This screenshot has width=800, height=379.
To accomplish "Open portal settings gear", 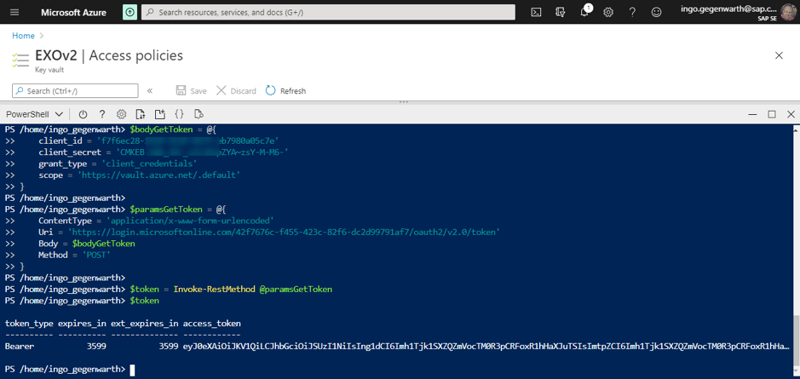I will [x=608, y=12].
